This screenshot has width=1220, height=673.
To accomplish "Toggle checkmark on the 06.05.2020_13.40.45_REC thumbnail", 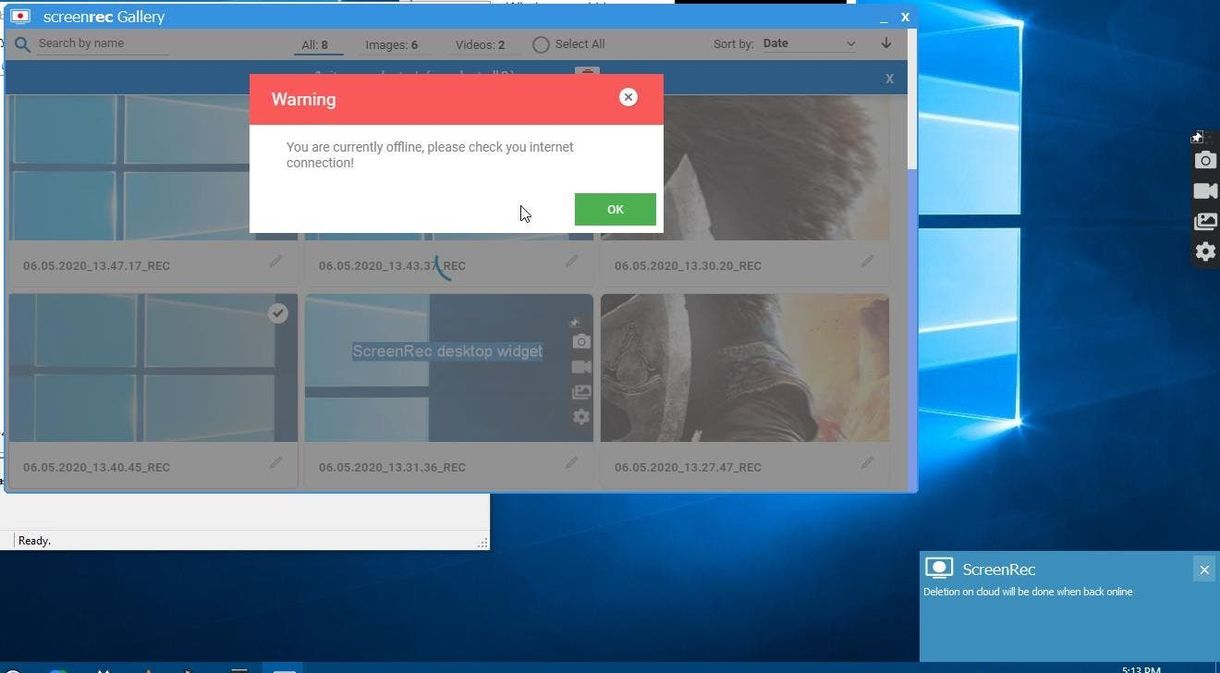I will (278, 313).
